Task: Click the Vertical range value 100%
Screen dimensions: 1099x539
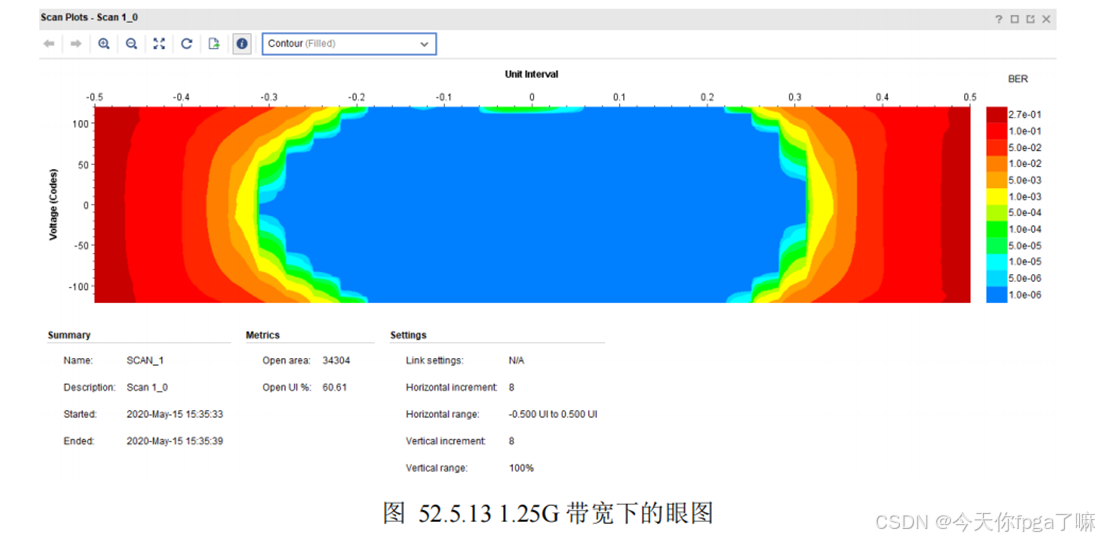Action: pyautogui.click(x=521, y=468)
